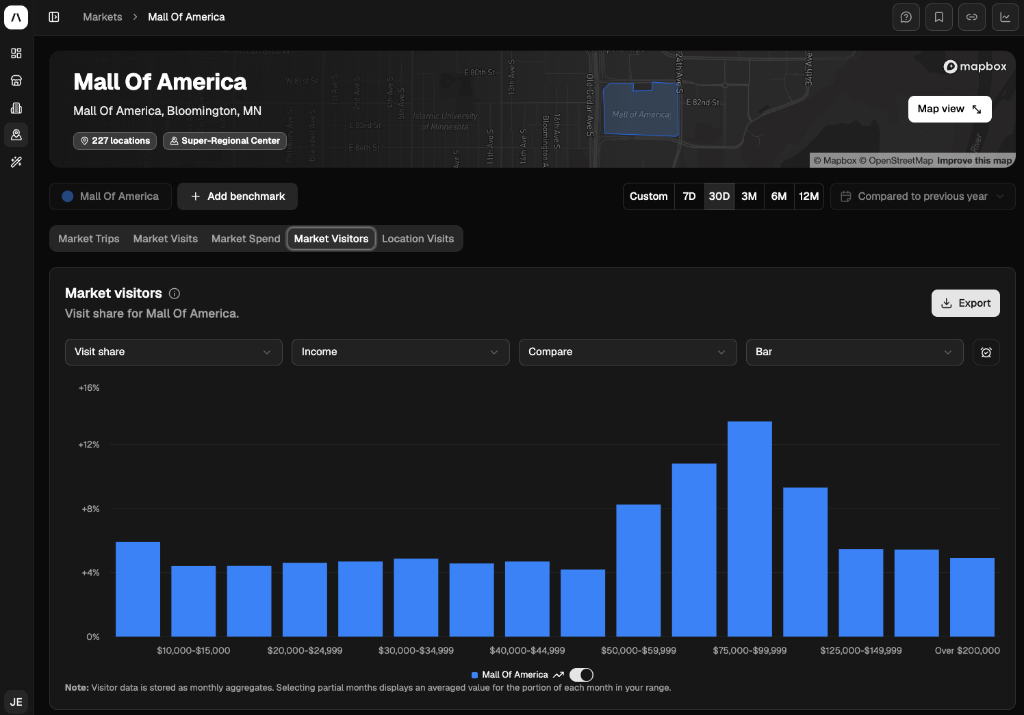This screenshot has height=715, width=1024.
Task: Click the OpenStreetMap attribution link
Action: 896,161
